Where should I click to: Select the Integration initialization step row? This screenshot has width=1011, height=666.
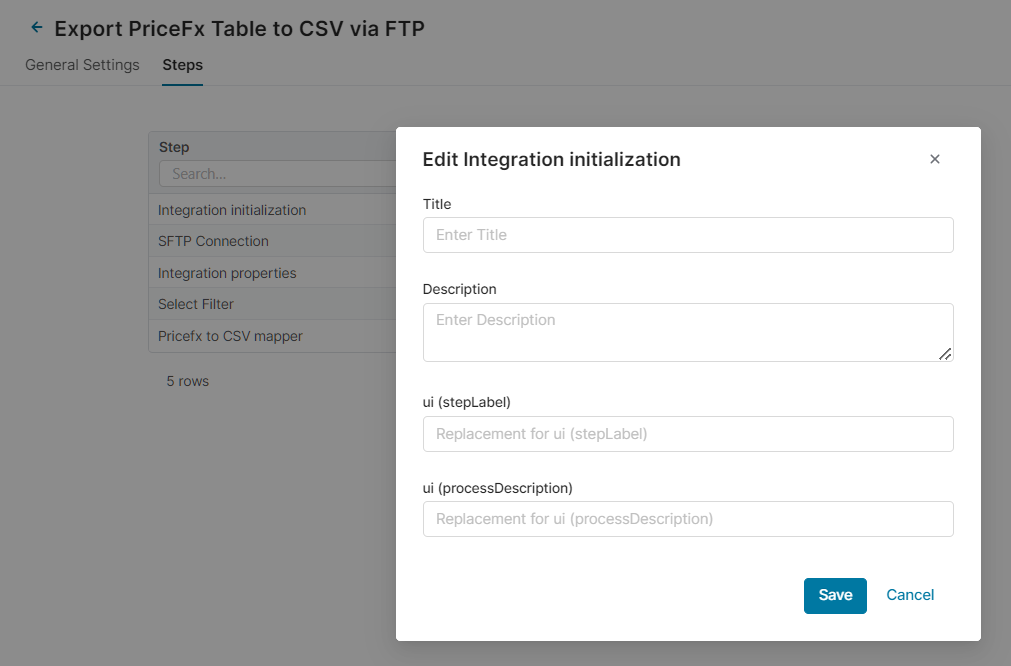click(x=232, y=210)
